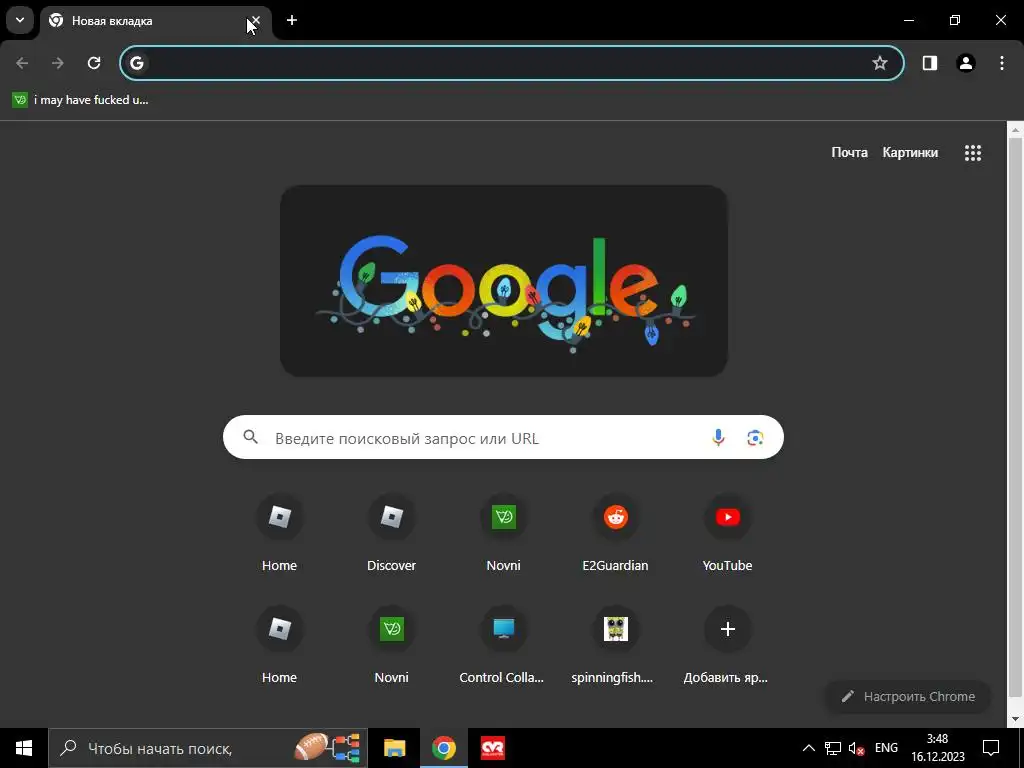Viewport: 1024px width, 768px height.
Task: Open the first-row Home Roblox shortcut
Action: click(280, 533)
